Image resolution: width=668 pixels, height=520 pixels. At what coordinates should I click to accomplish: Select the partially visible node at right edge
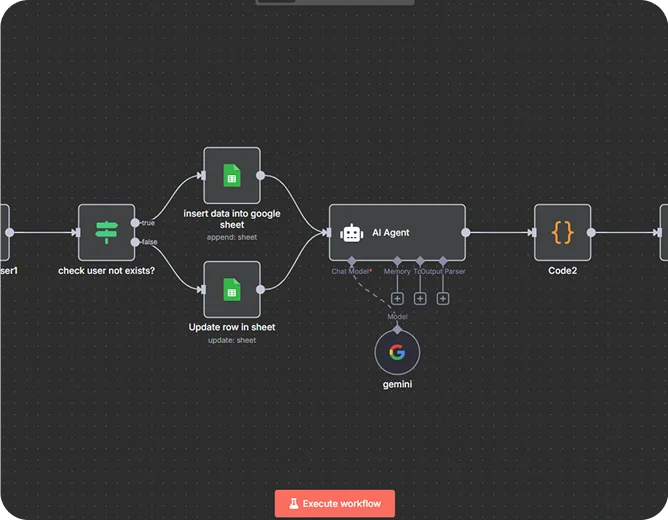664,232
